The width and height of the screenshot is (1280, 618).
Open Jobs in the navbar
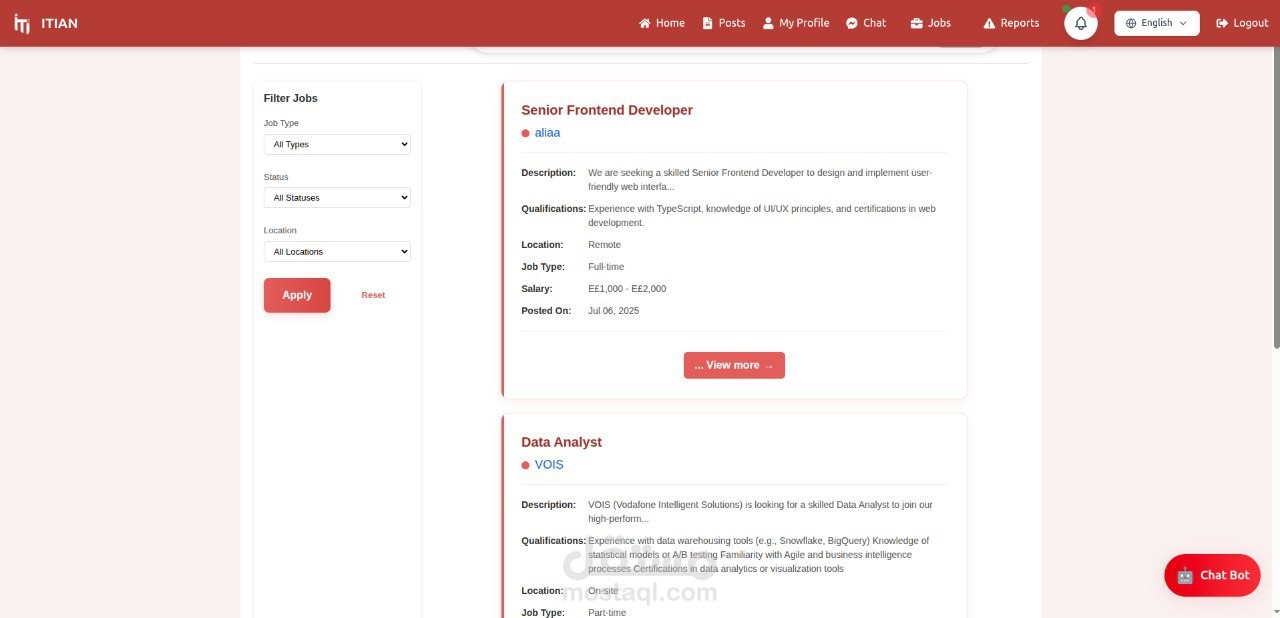[931, 23]
